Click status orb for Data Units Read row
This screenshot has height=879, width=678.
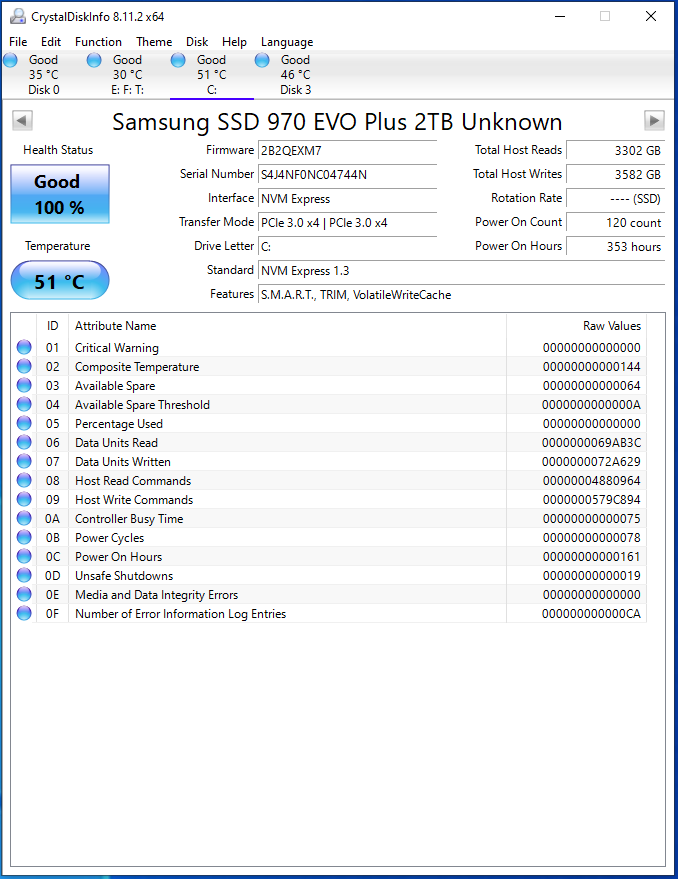24,442
